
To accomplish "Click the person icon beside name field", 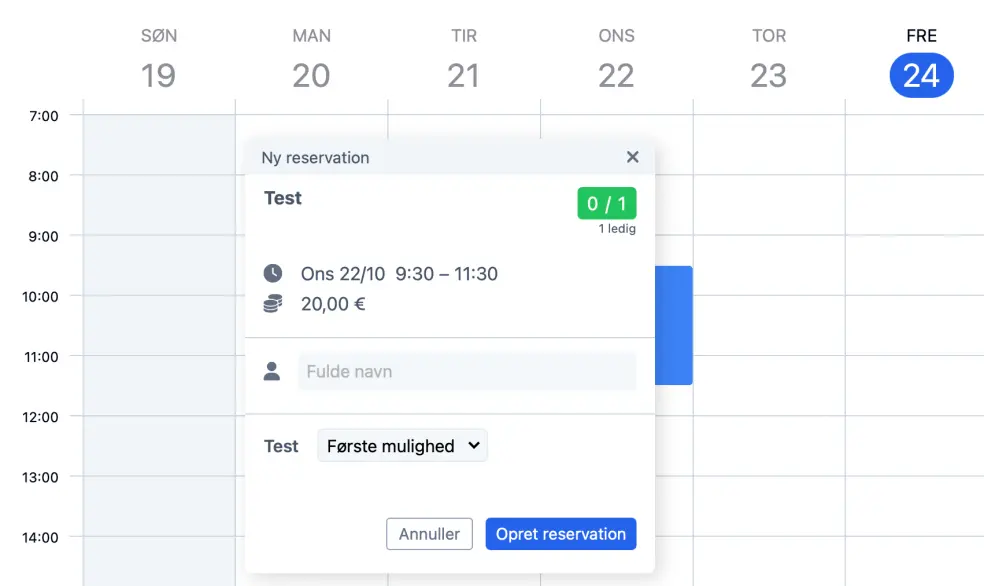I will point(272,371).
